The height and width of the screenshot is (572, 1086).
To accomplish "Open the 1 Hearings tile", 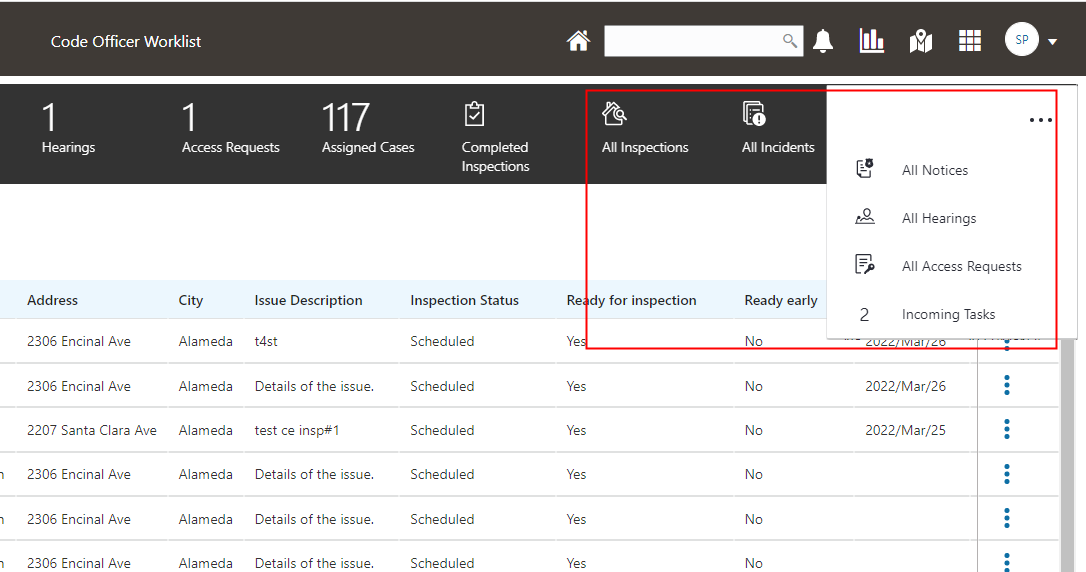I will [x=68, y=128].
